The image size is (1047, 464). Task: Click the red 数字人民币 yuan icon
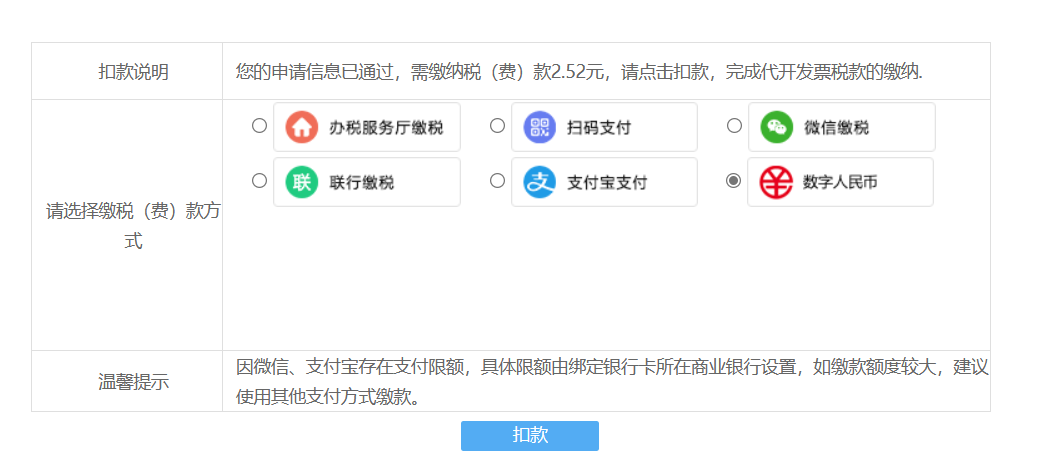pos(776,182)
